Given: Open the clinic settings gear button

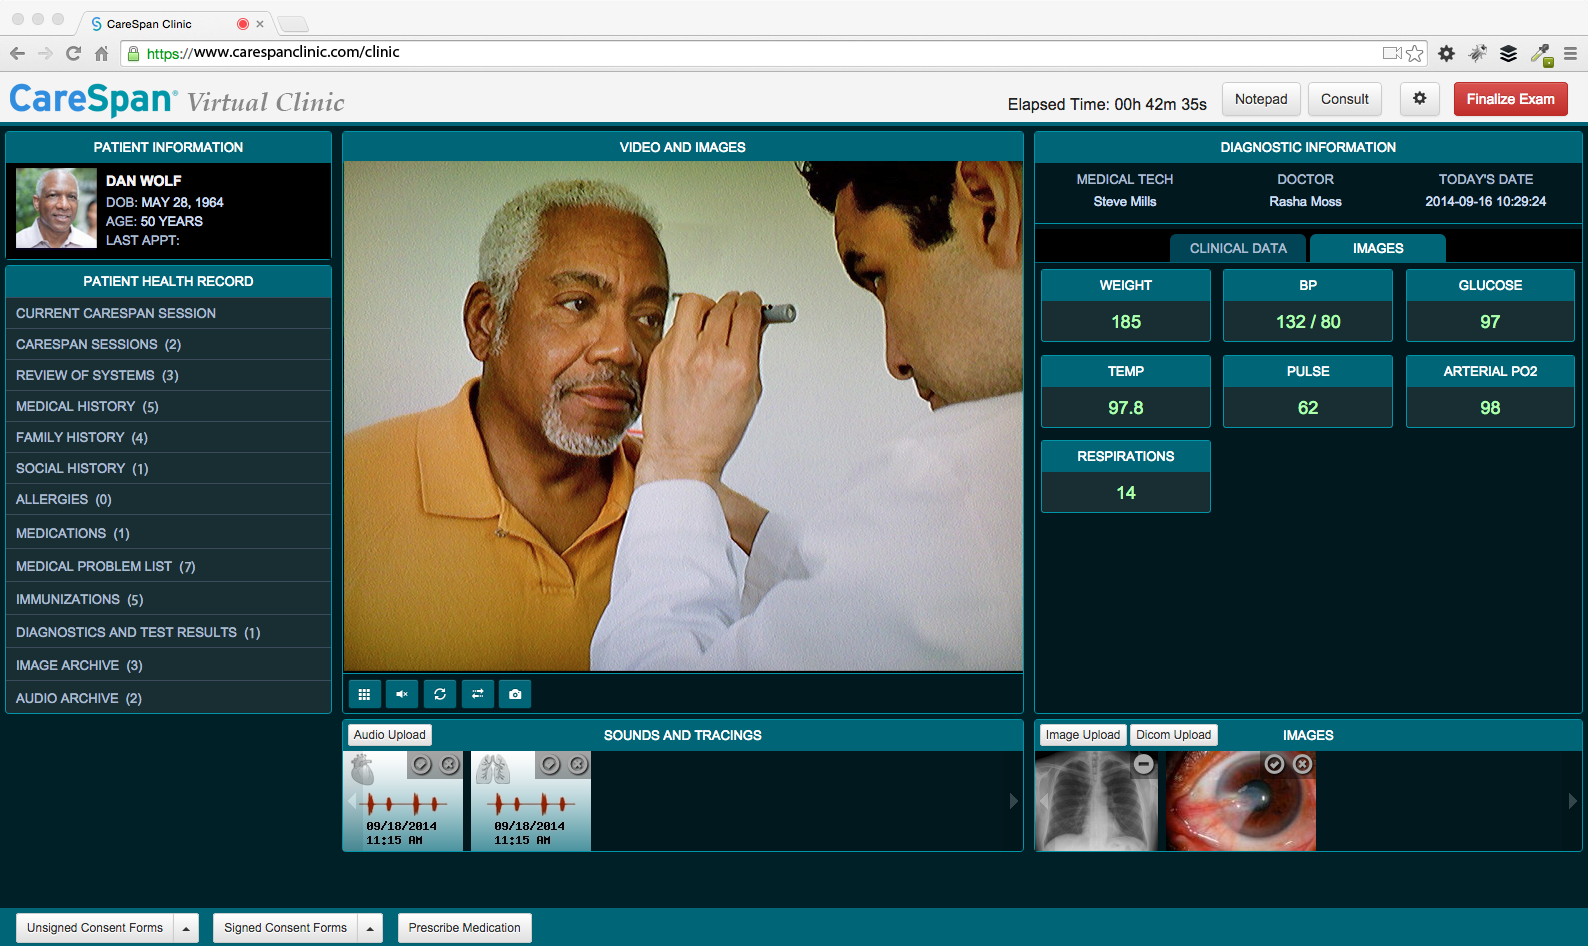Looking at the screenshot, I should click(x=1419, y=99).
